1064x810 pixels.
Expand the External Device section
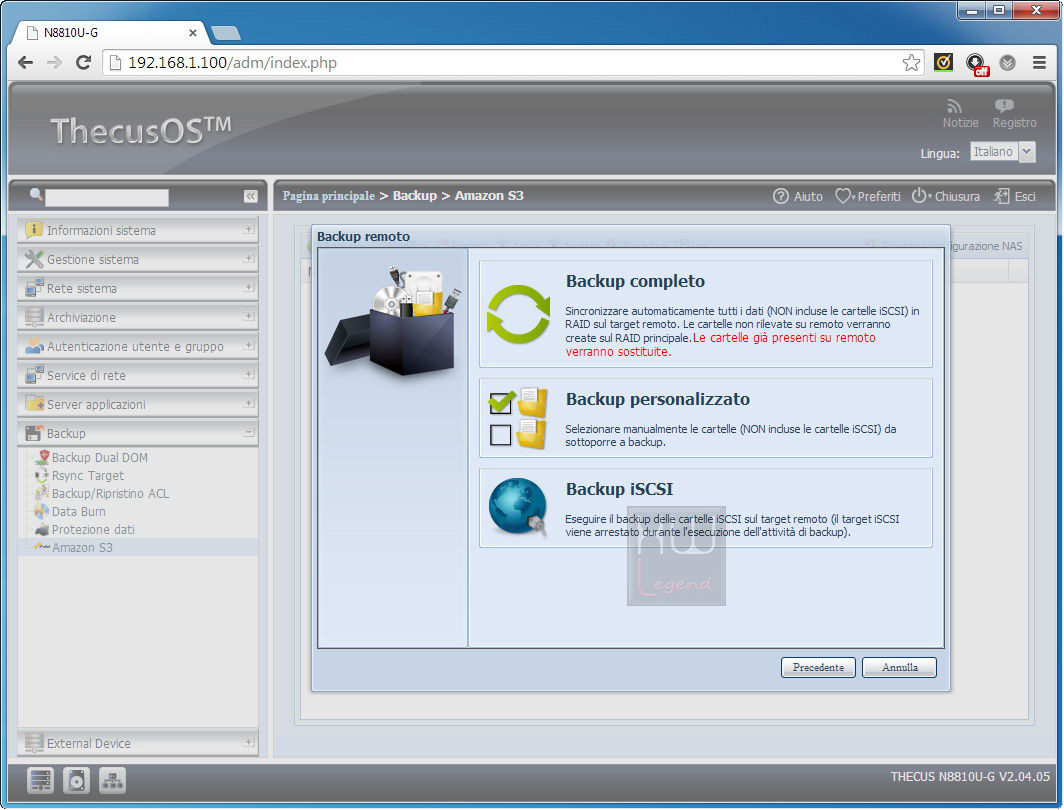coord(248,743)
